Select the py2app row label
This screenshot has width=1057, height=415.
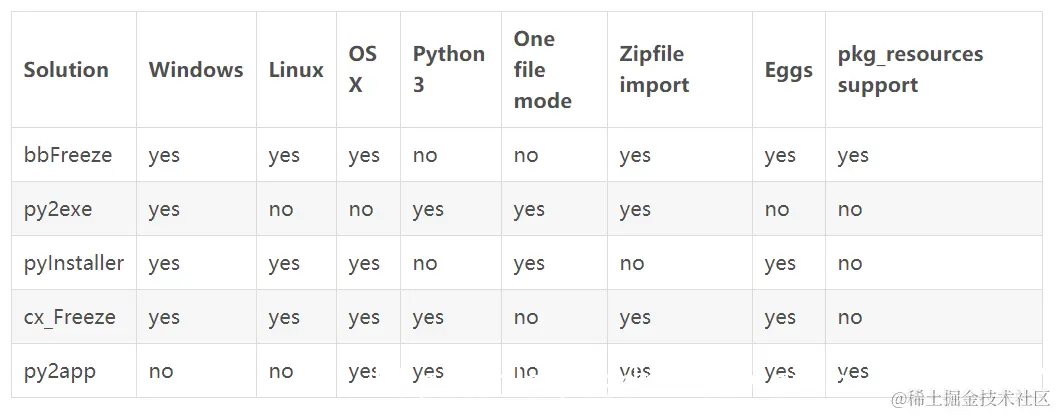click(60, 371)
